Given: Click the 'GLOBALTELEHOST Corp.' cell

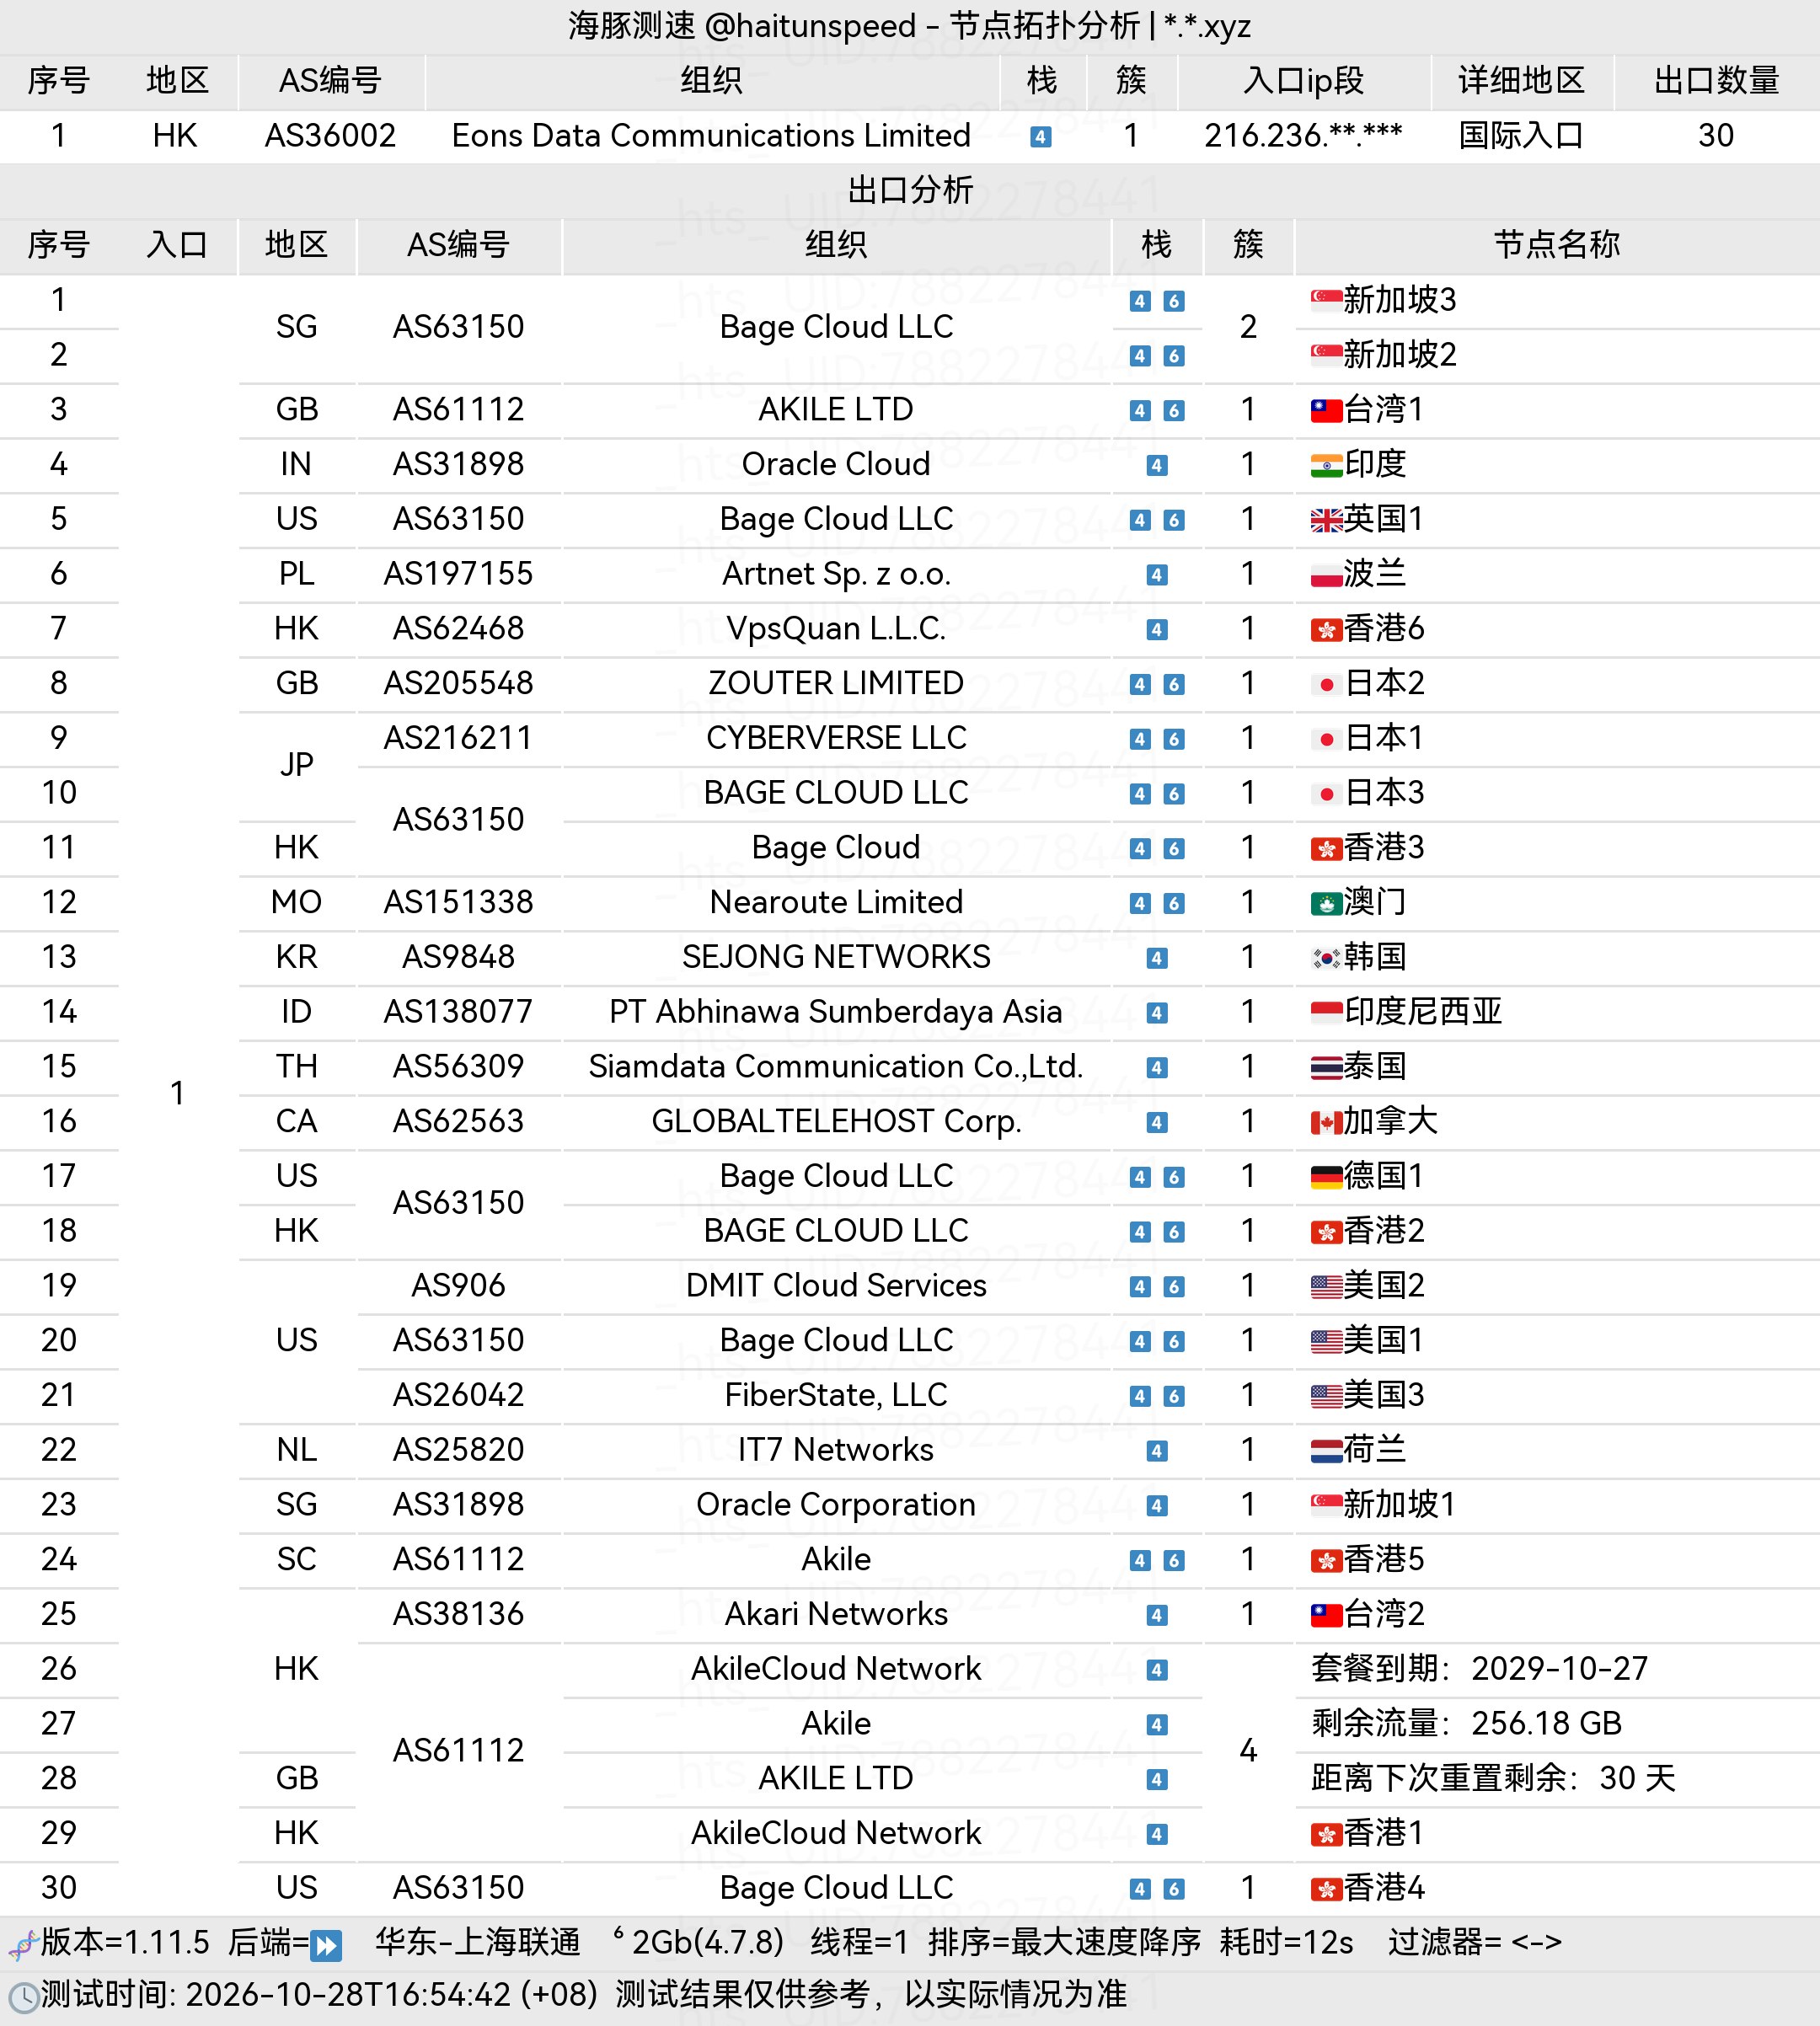Looking at the screenshot, I should click(836, 1122).
